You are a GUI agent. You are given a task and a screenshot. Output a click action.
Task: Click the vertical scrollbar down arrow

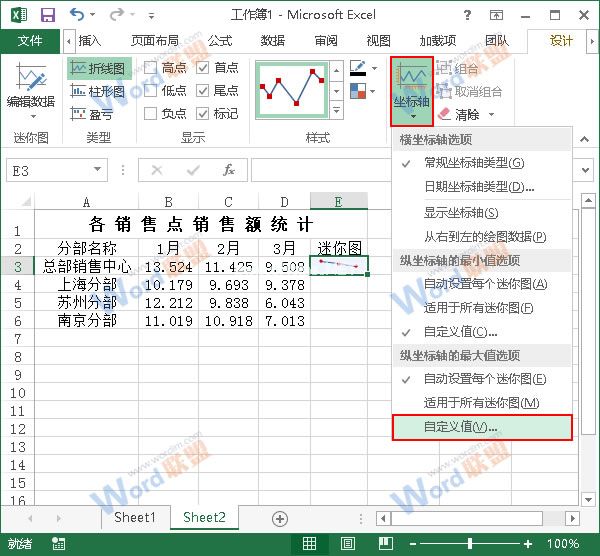588,499
